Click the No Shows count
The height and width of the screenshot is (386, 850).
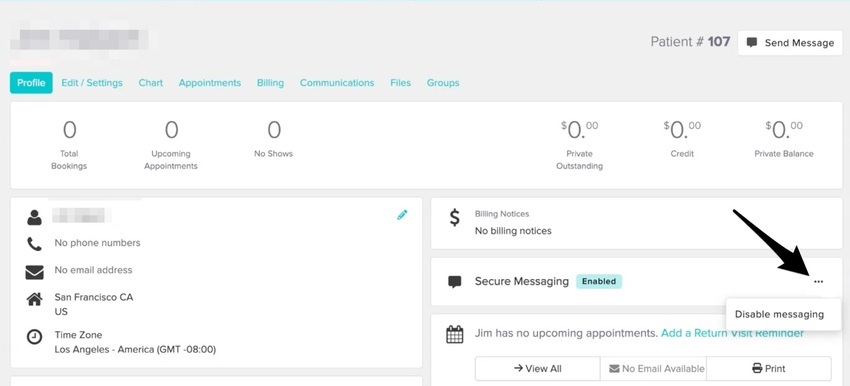274,130
